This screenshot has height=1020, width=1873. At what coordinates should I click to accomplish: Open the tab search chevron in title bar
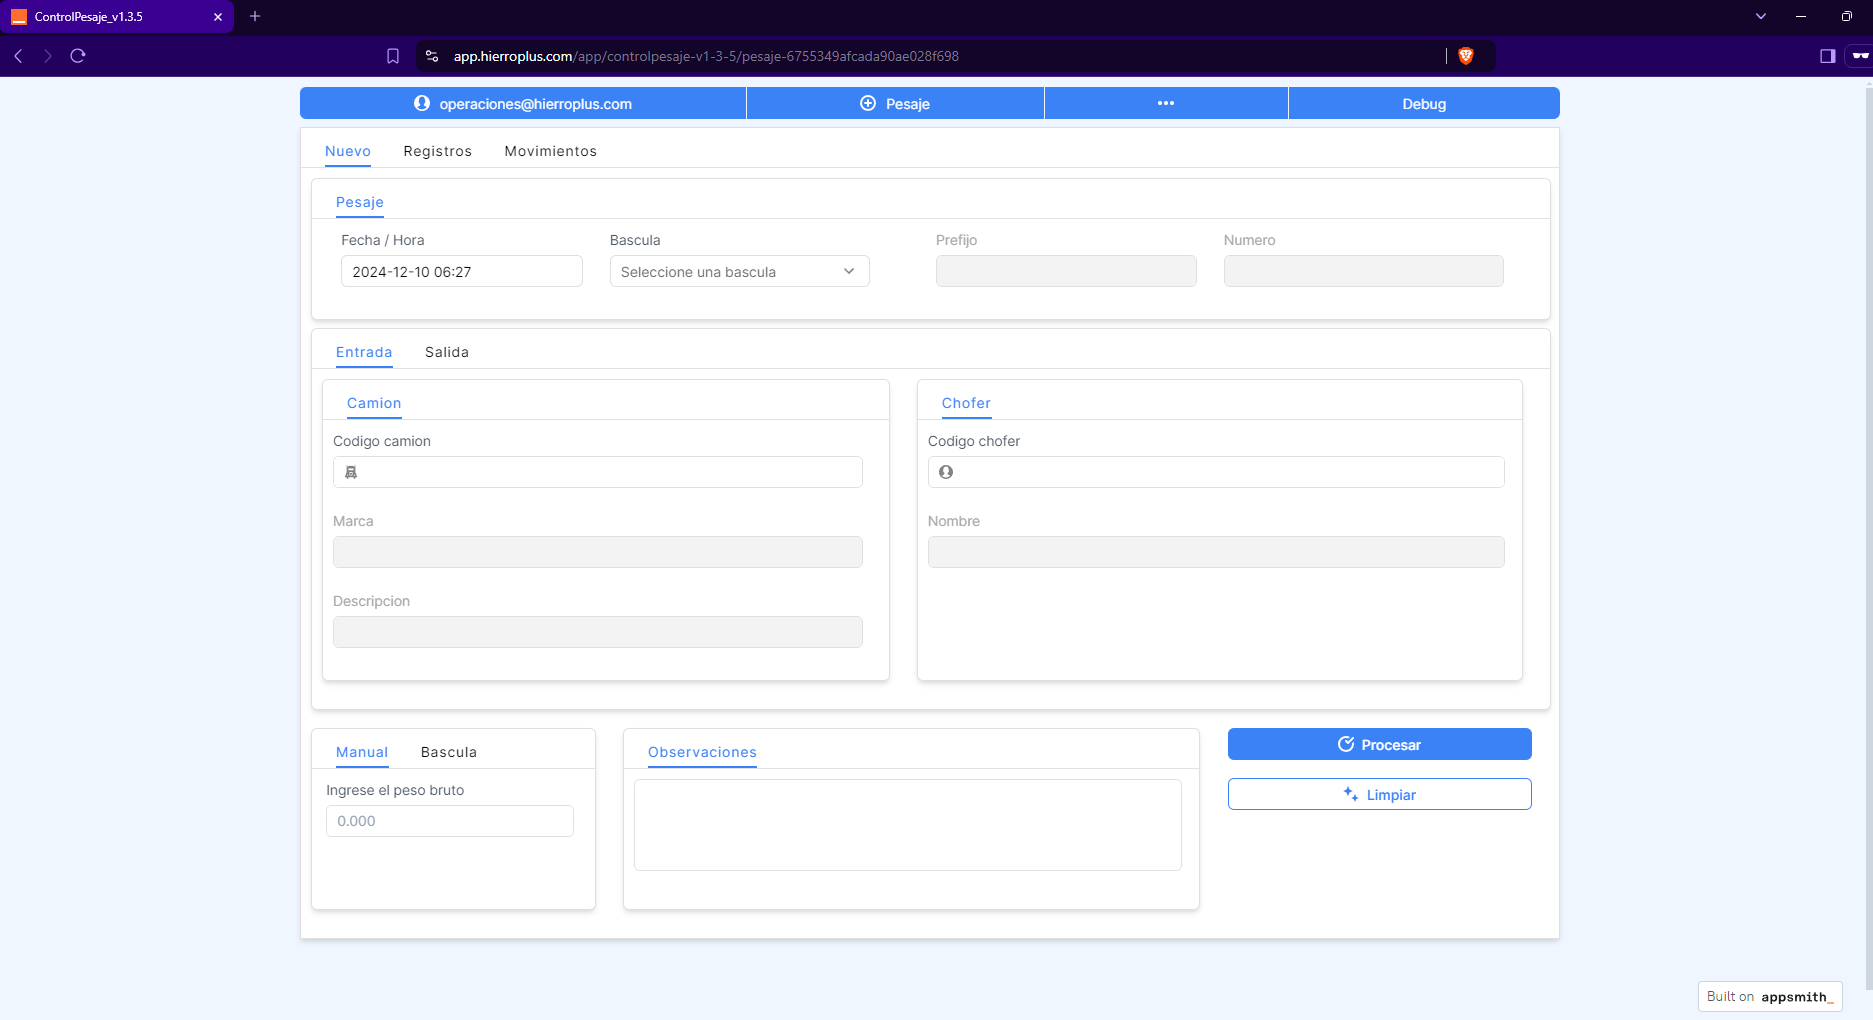pyautogui.click(x=1761, y=16)
